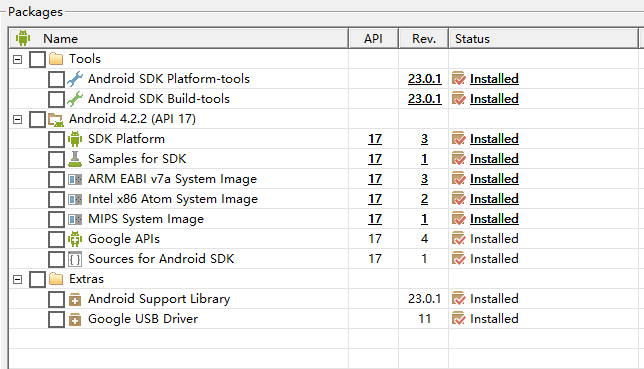This screenshot has width=644, height=369.
Task: Sort by the Status column header
Action: (543, 38)
